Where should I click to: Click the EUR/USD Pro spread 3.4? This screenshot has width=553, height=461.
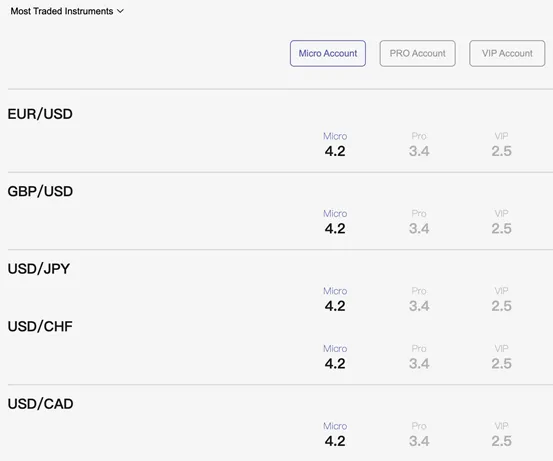coord(419,151)
